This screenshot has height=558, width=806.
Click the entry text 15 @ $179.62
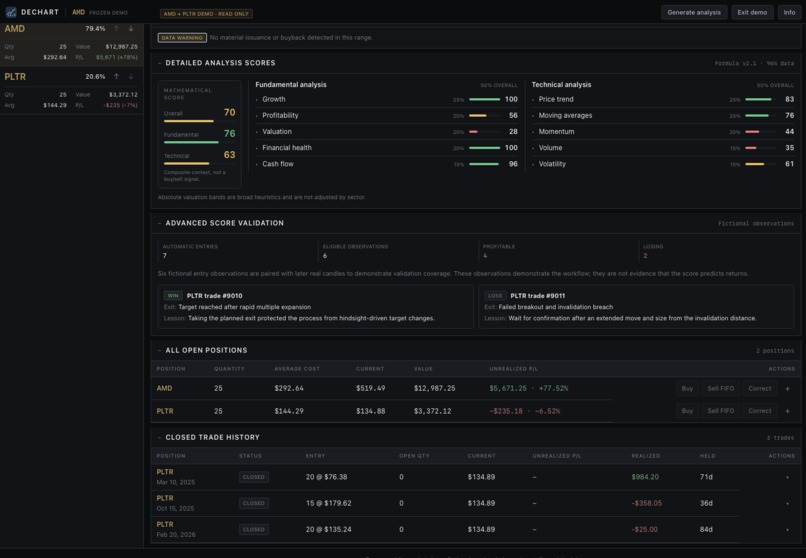click(328, 503)
